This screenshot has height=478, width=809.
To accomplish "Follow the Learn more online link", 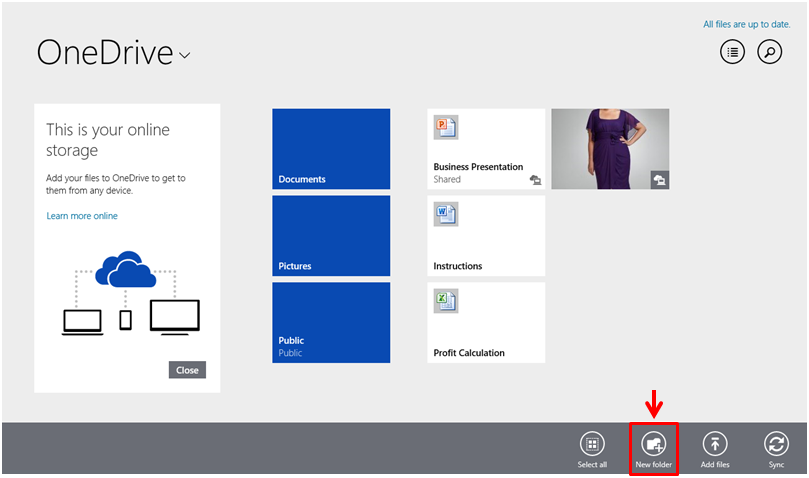I will tap(82, 216).
